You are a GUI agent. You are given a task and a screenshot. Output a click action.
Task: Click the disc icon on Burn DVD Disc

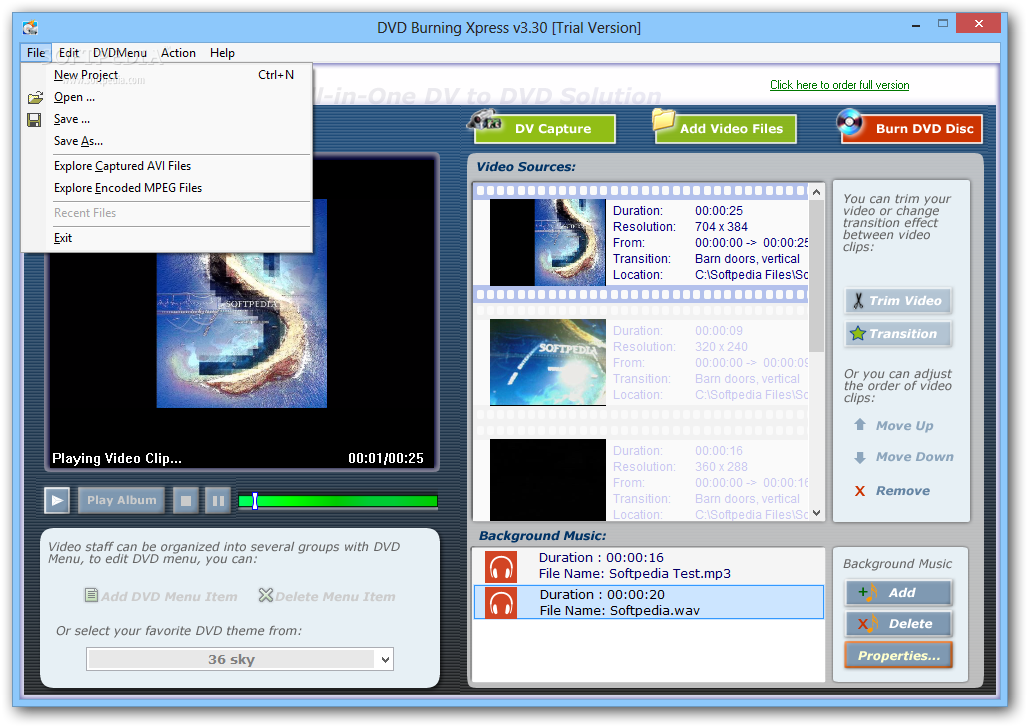850,122
